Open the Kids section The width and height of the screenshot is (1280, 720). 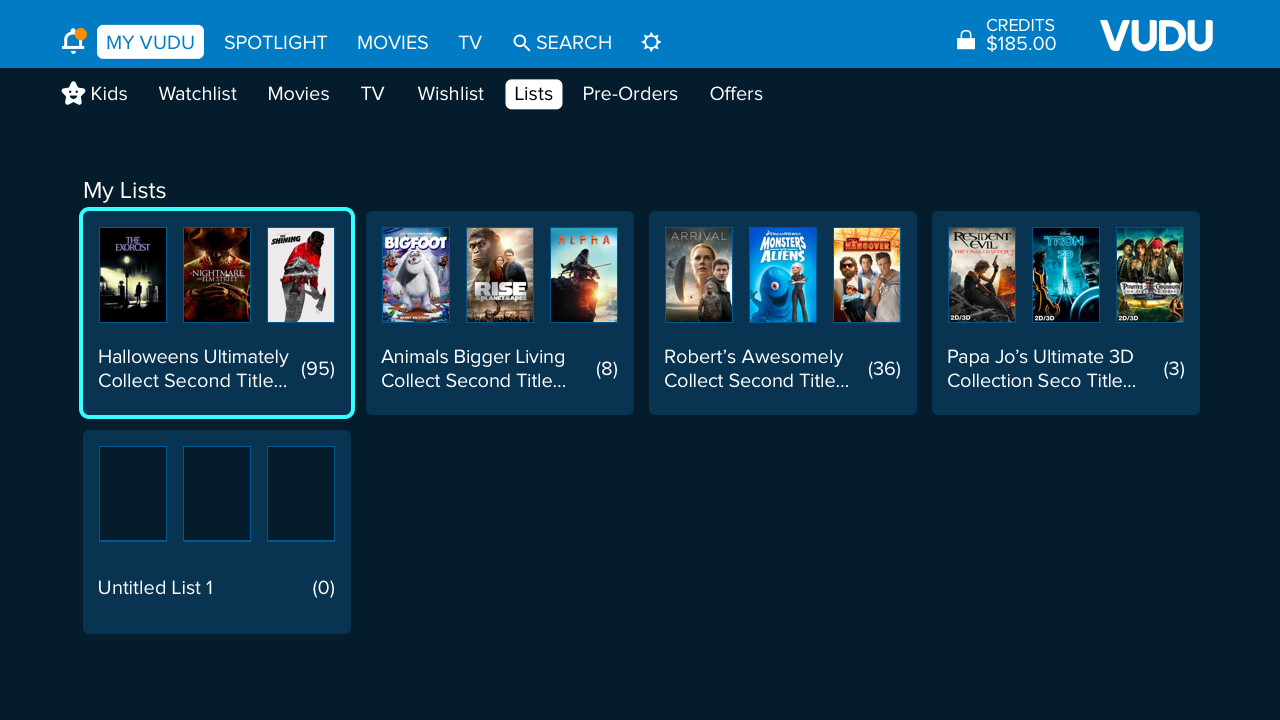tap(94, 94)
